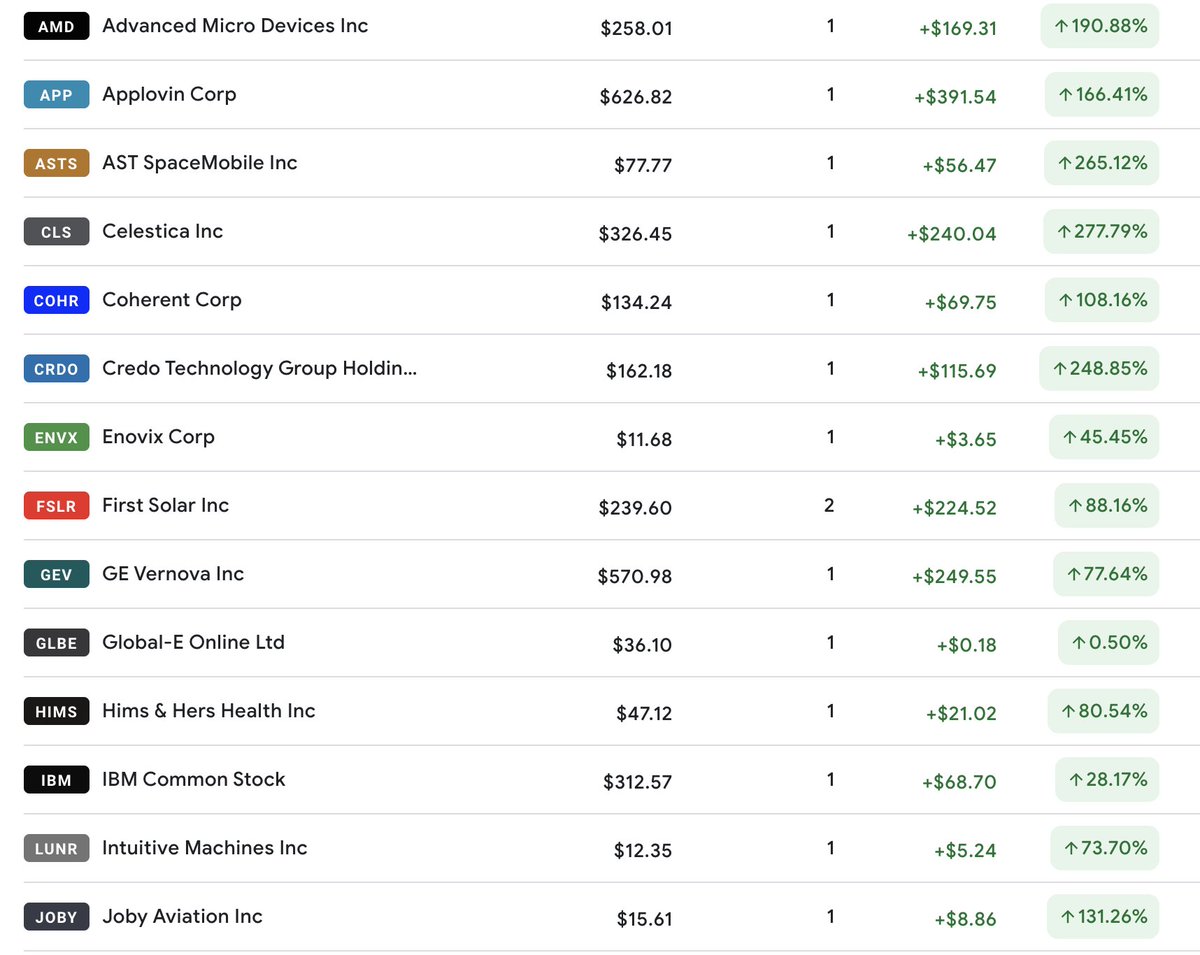Select the GEV ticker badge
1200x955 pixels.
coord(56,574)
